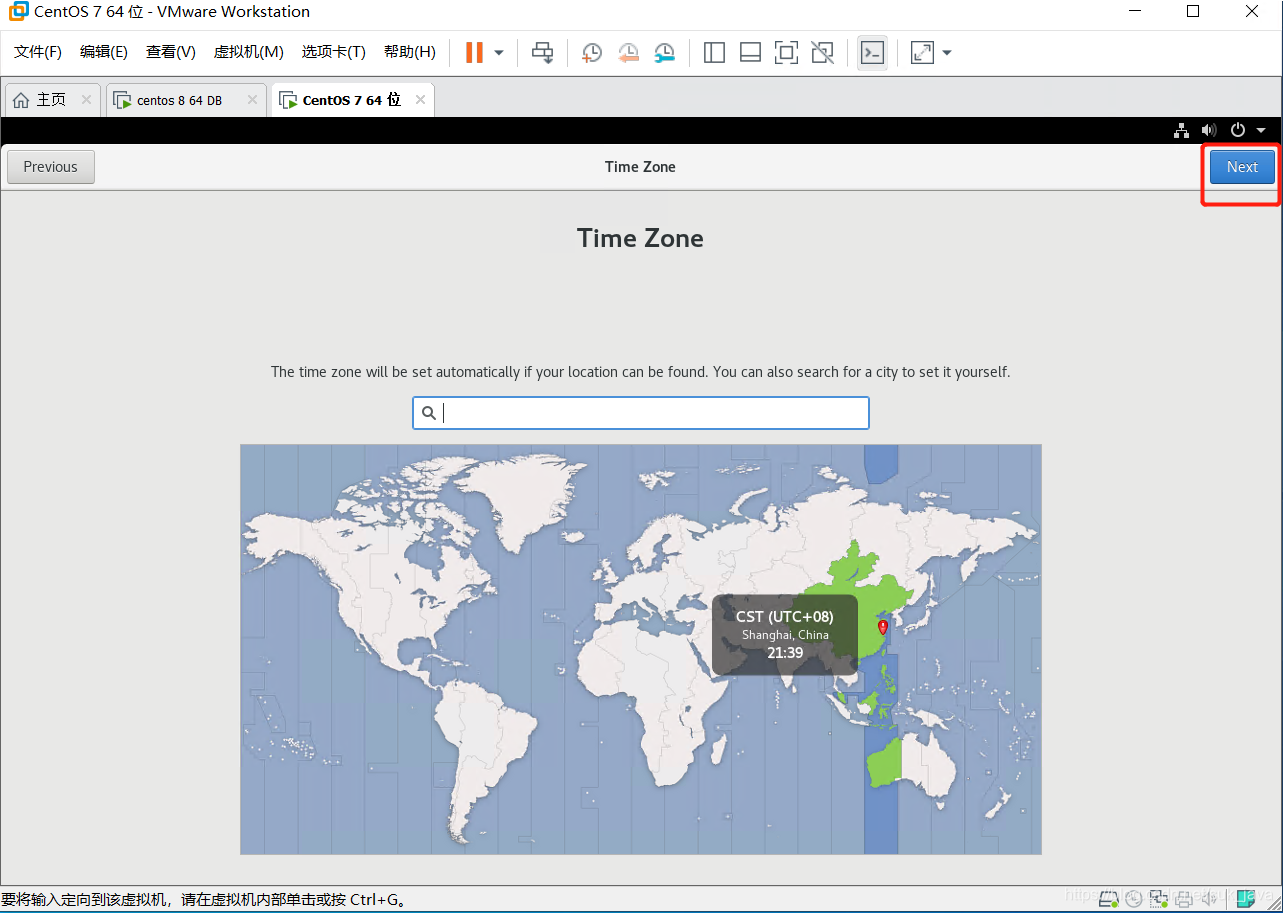Open the 帮助(H) menu
The width and height of the screenshot is (1283, 913).
tap(410, 52)
